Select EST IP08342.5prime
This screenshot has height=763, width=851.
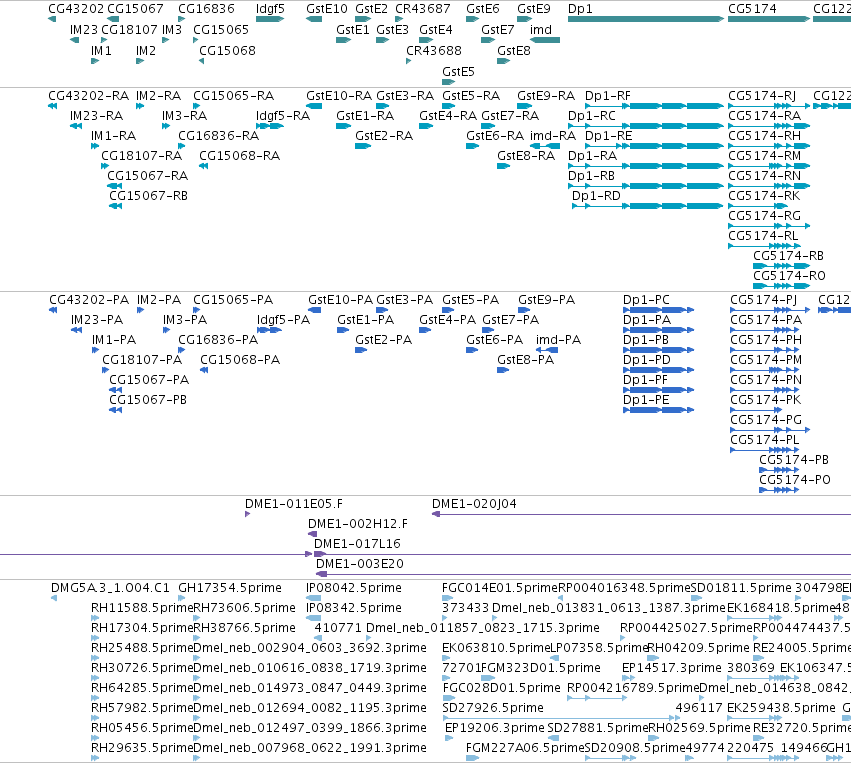point(354,607)
